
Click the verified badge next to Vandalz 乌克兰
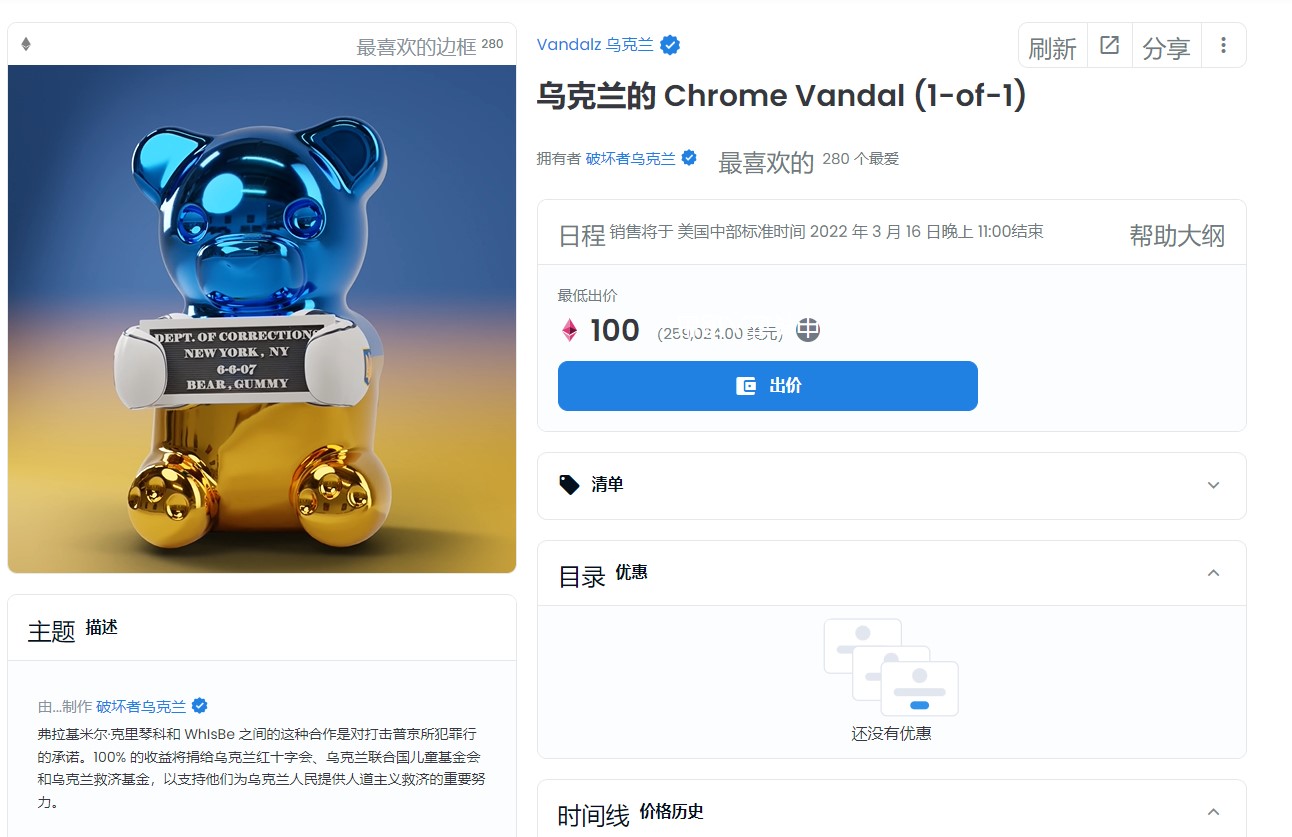670,44
